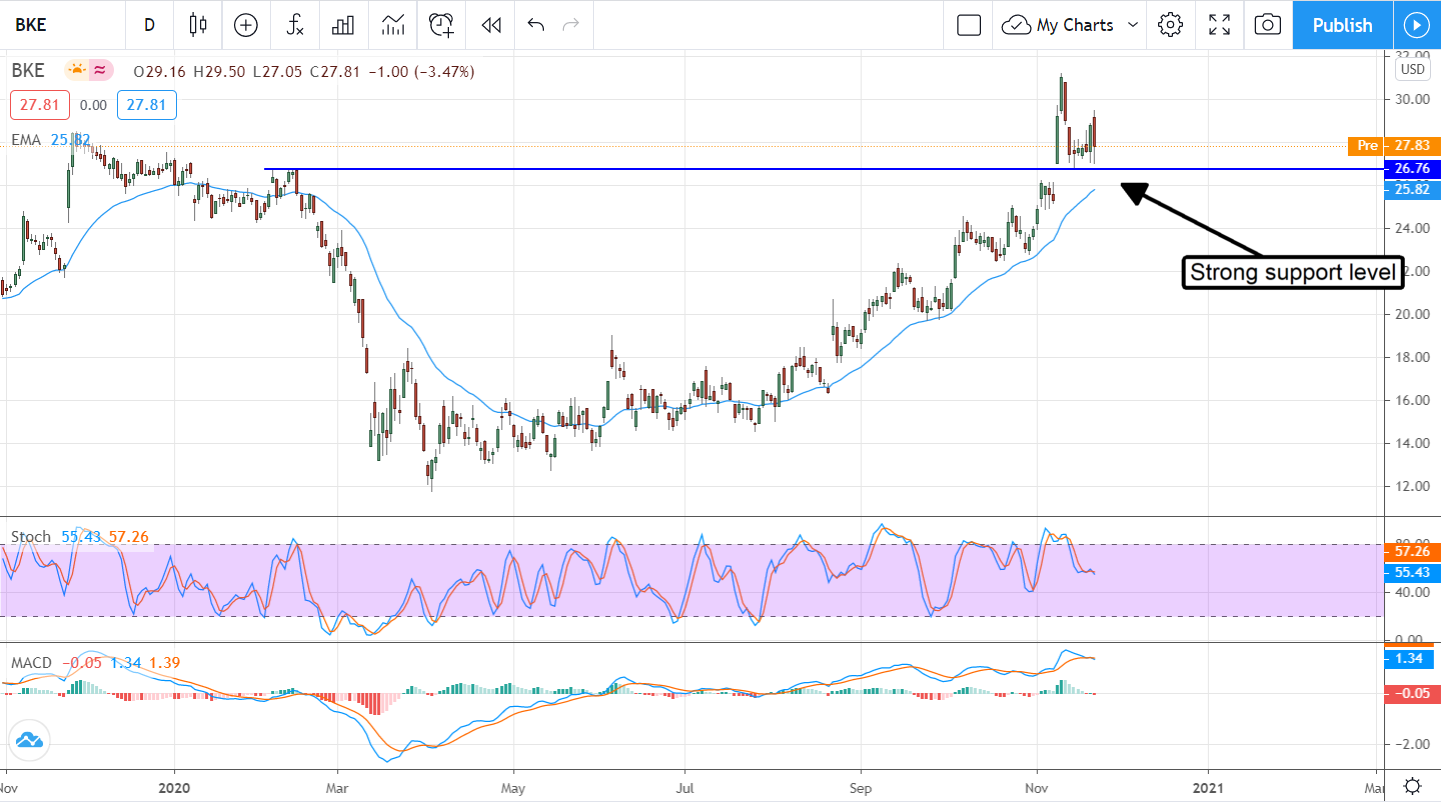This screenshot has width=1441, height=802.
Task: Toggle the sun market session icon next to BKE
Action: [76, 71]
